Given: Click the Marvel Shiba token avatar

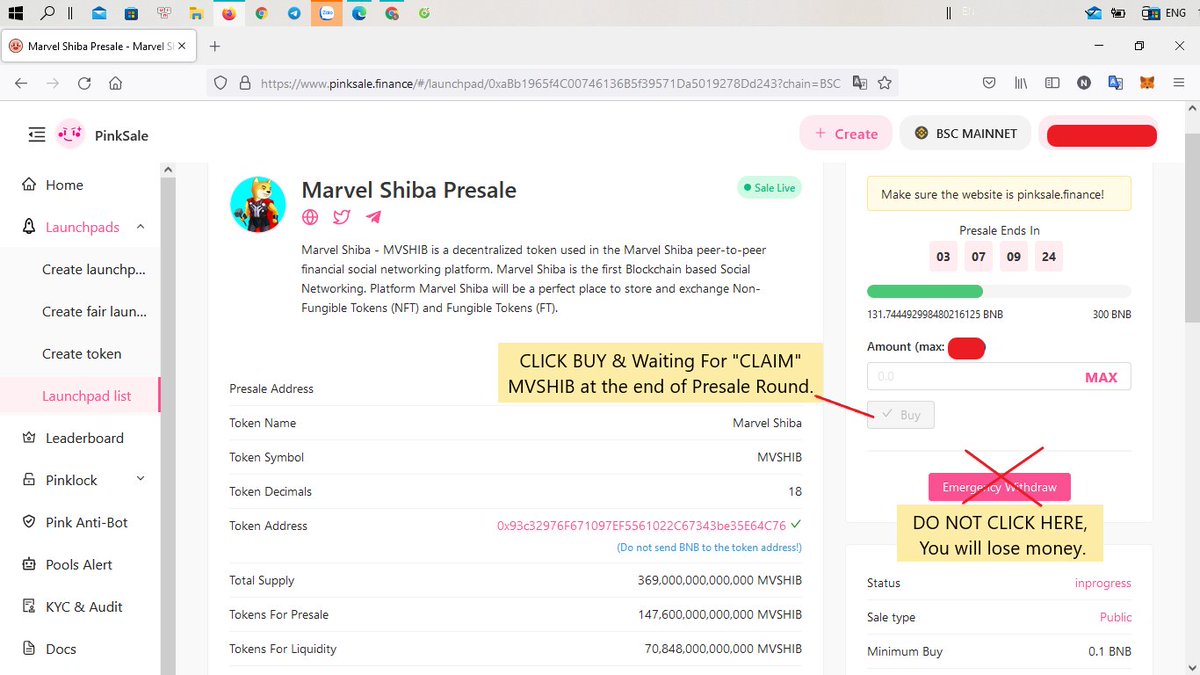Looking at the screenshot, I should coord(258,204).
